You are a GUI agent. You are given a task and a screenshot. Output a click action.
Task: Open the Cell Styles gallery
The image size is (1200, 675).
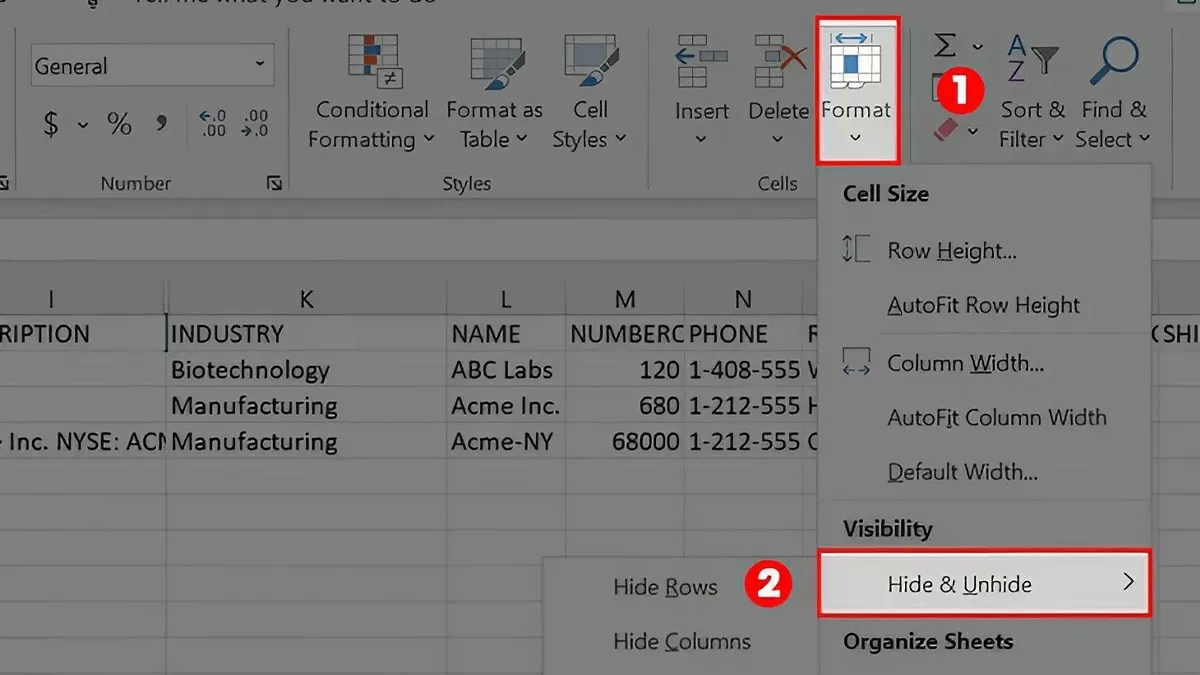590,62
